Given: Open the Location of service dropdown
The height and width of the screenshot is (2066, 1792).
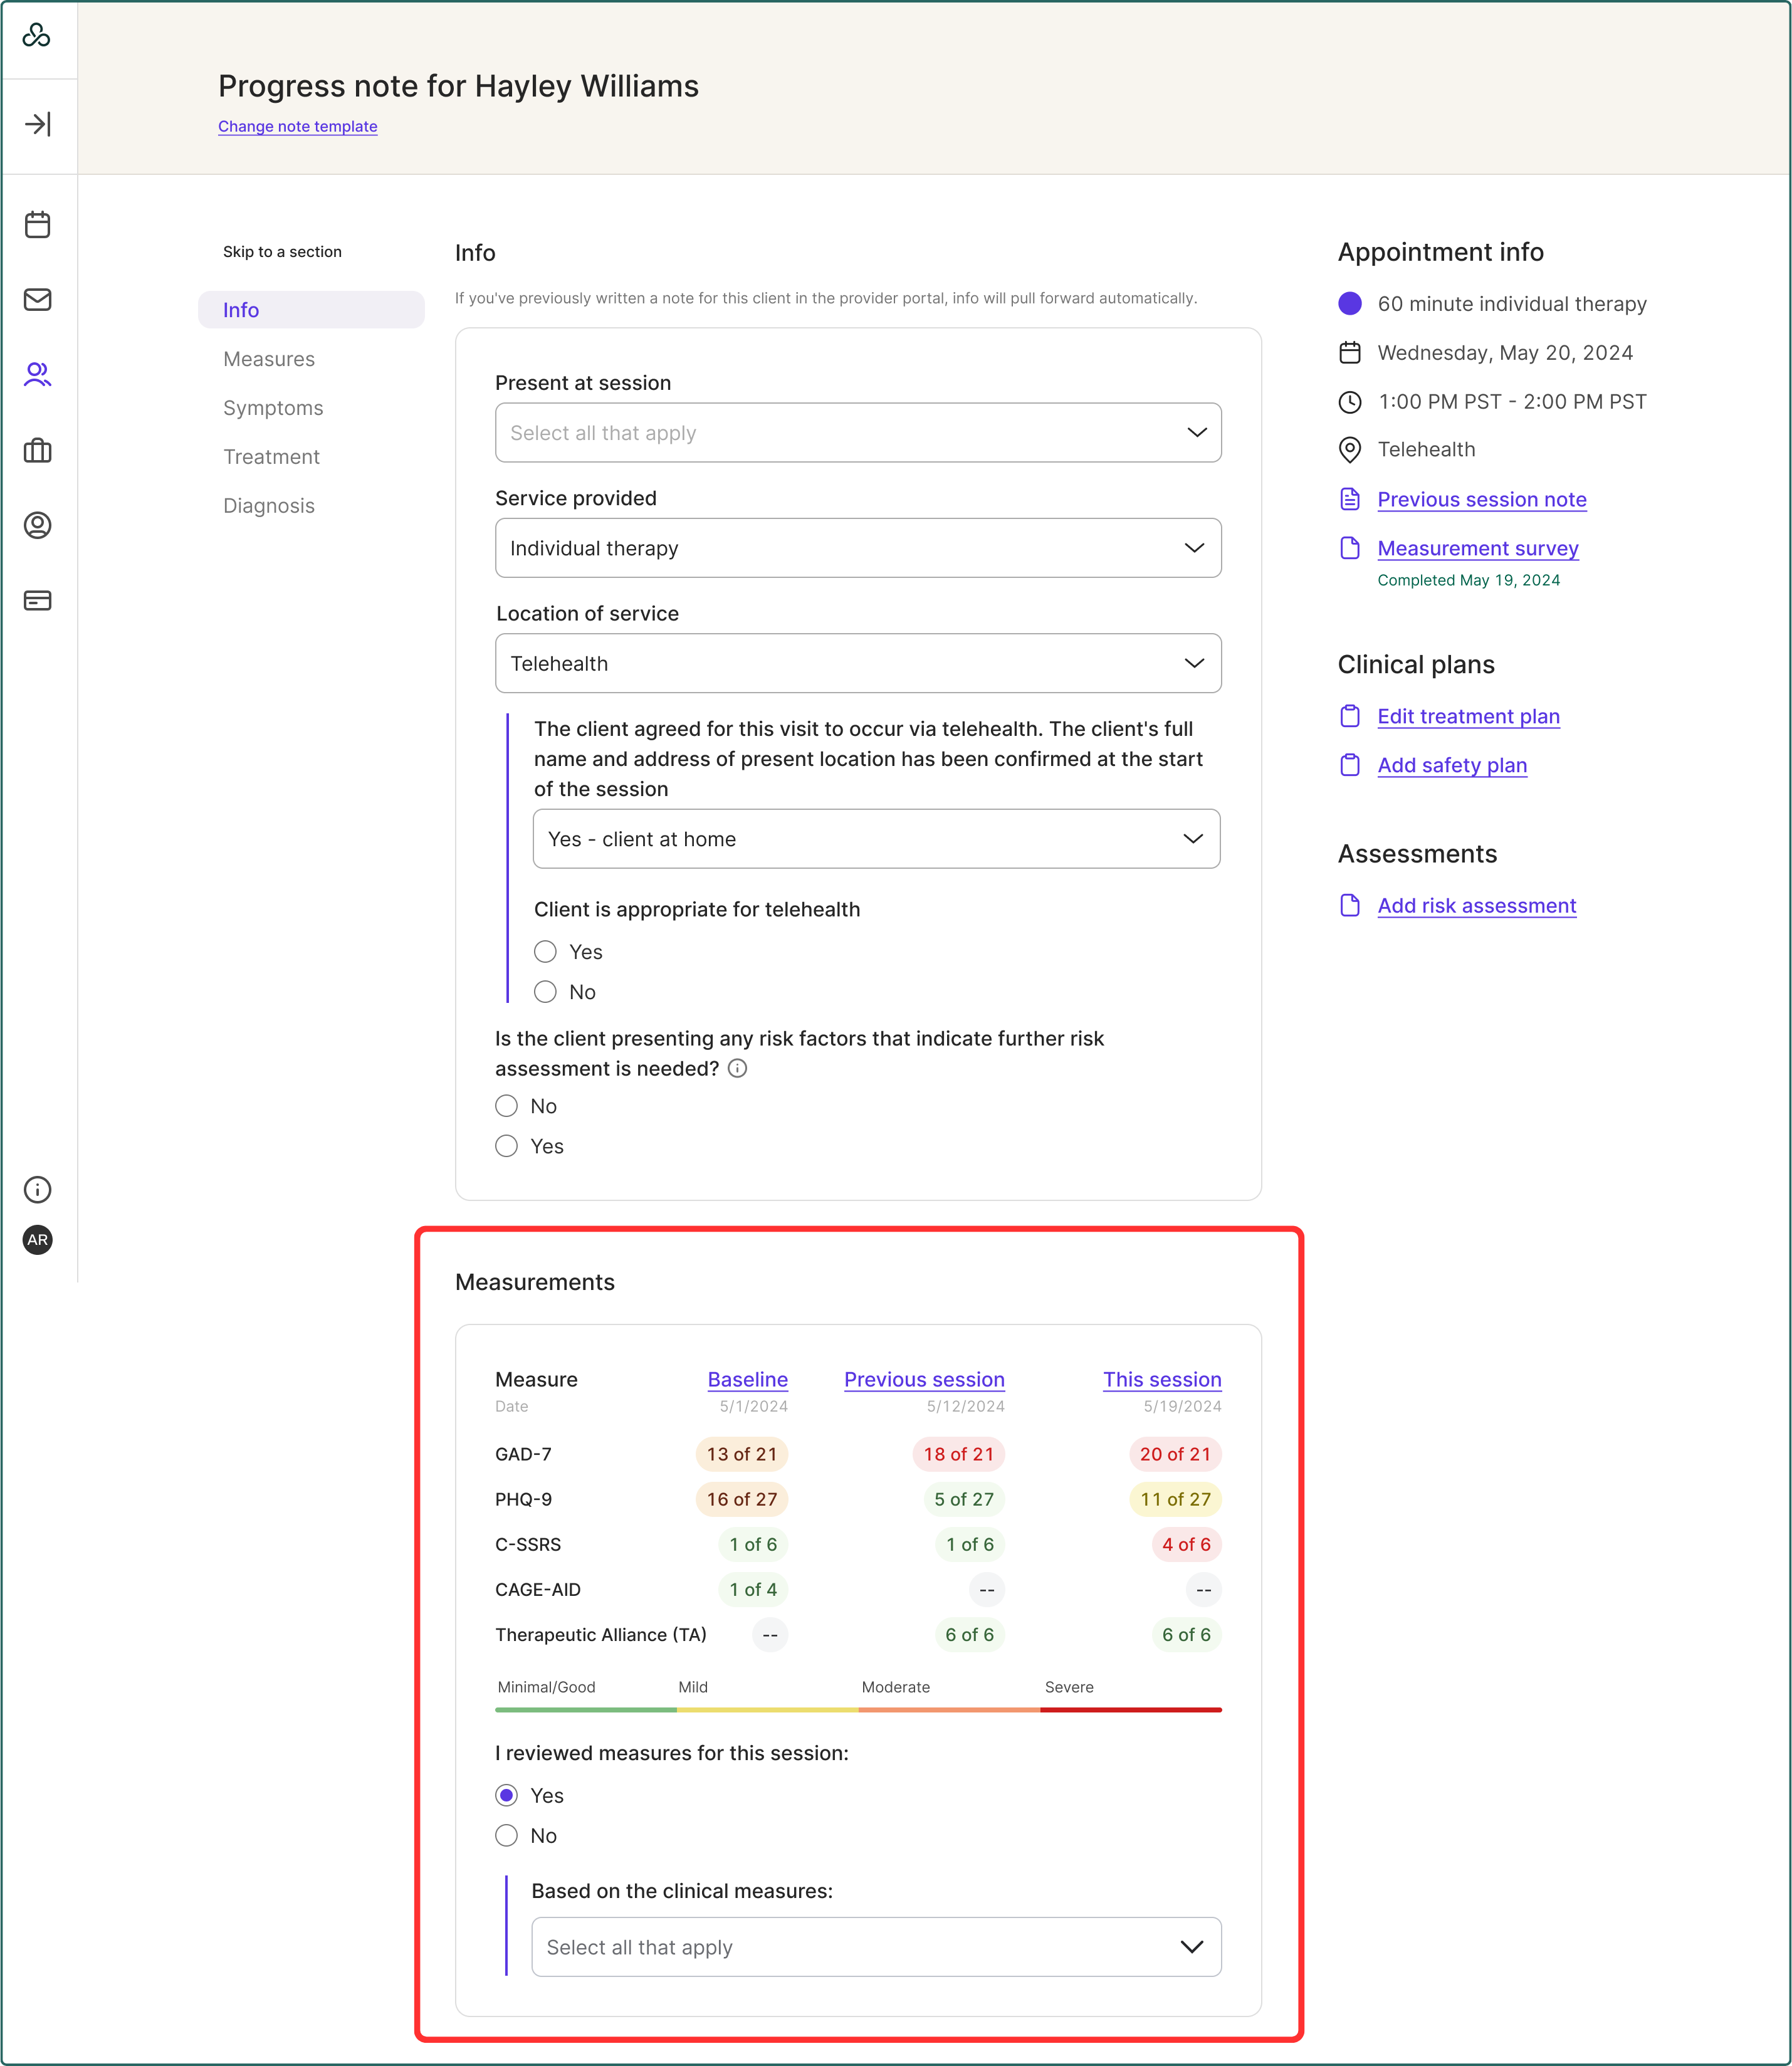Looking at the screenshot, I should pyautogui.click(x=858, y=663).
